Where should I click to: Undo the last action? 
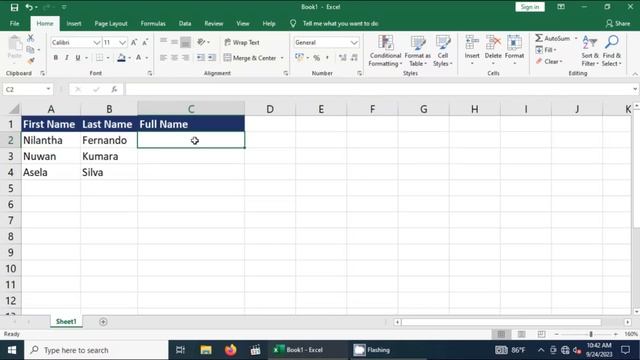point(29,7)
